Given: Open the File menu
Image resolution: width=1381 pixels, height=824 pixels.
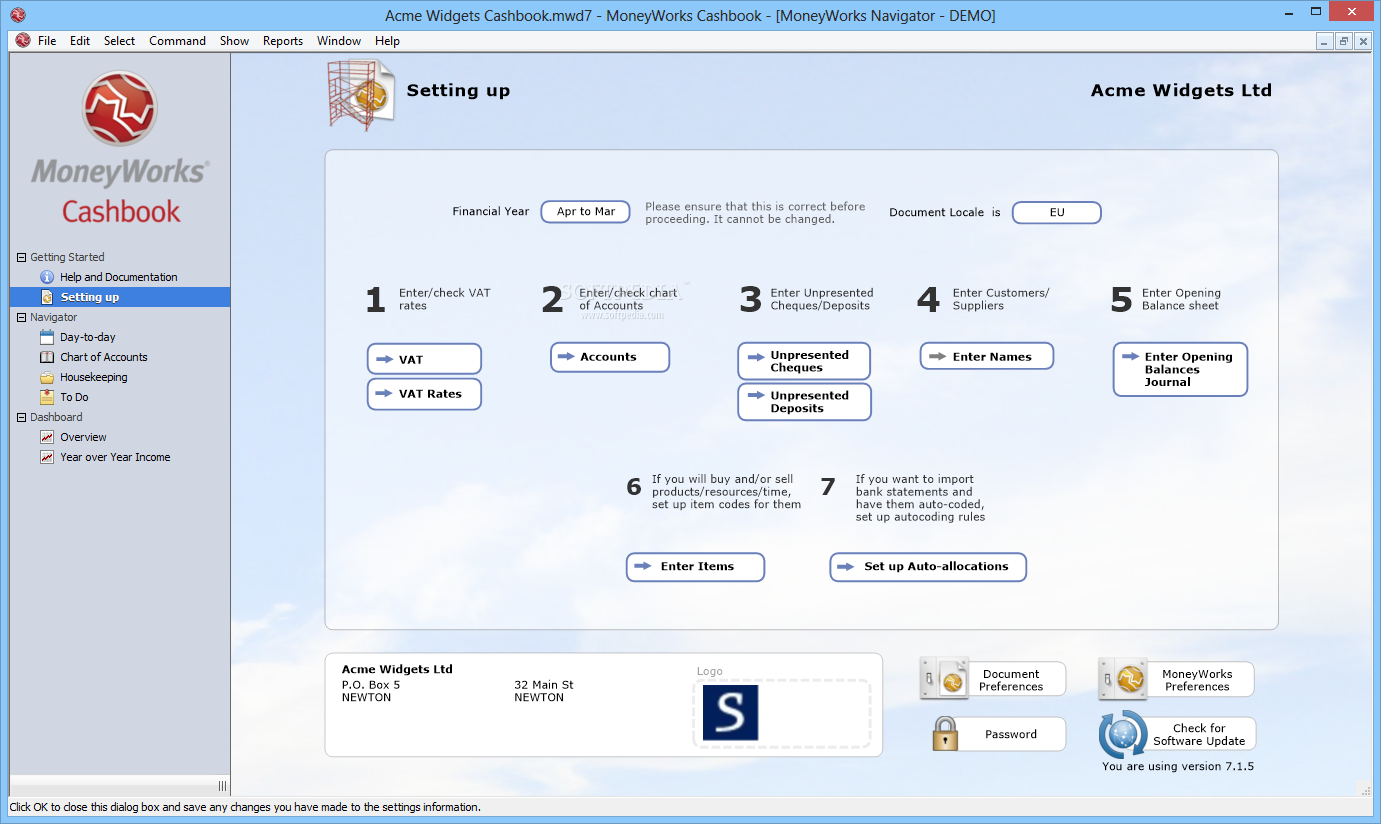Looking at the screenshot, I should [47, 41].
